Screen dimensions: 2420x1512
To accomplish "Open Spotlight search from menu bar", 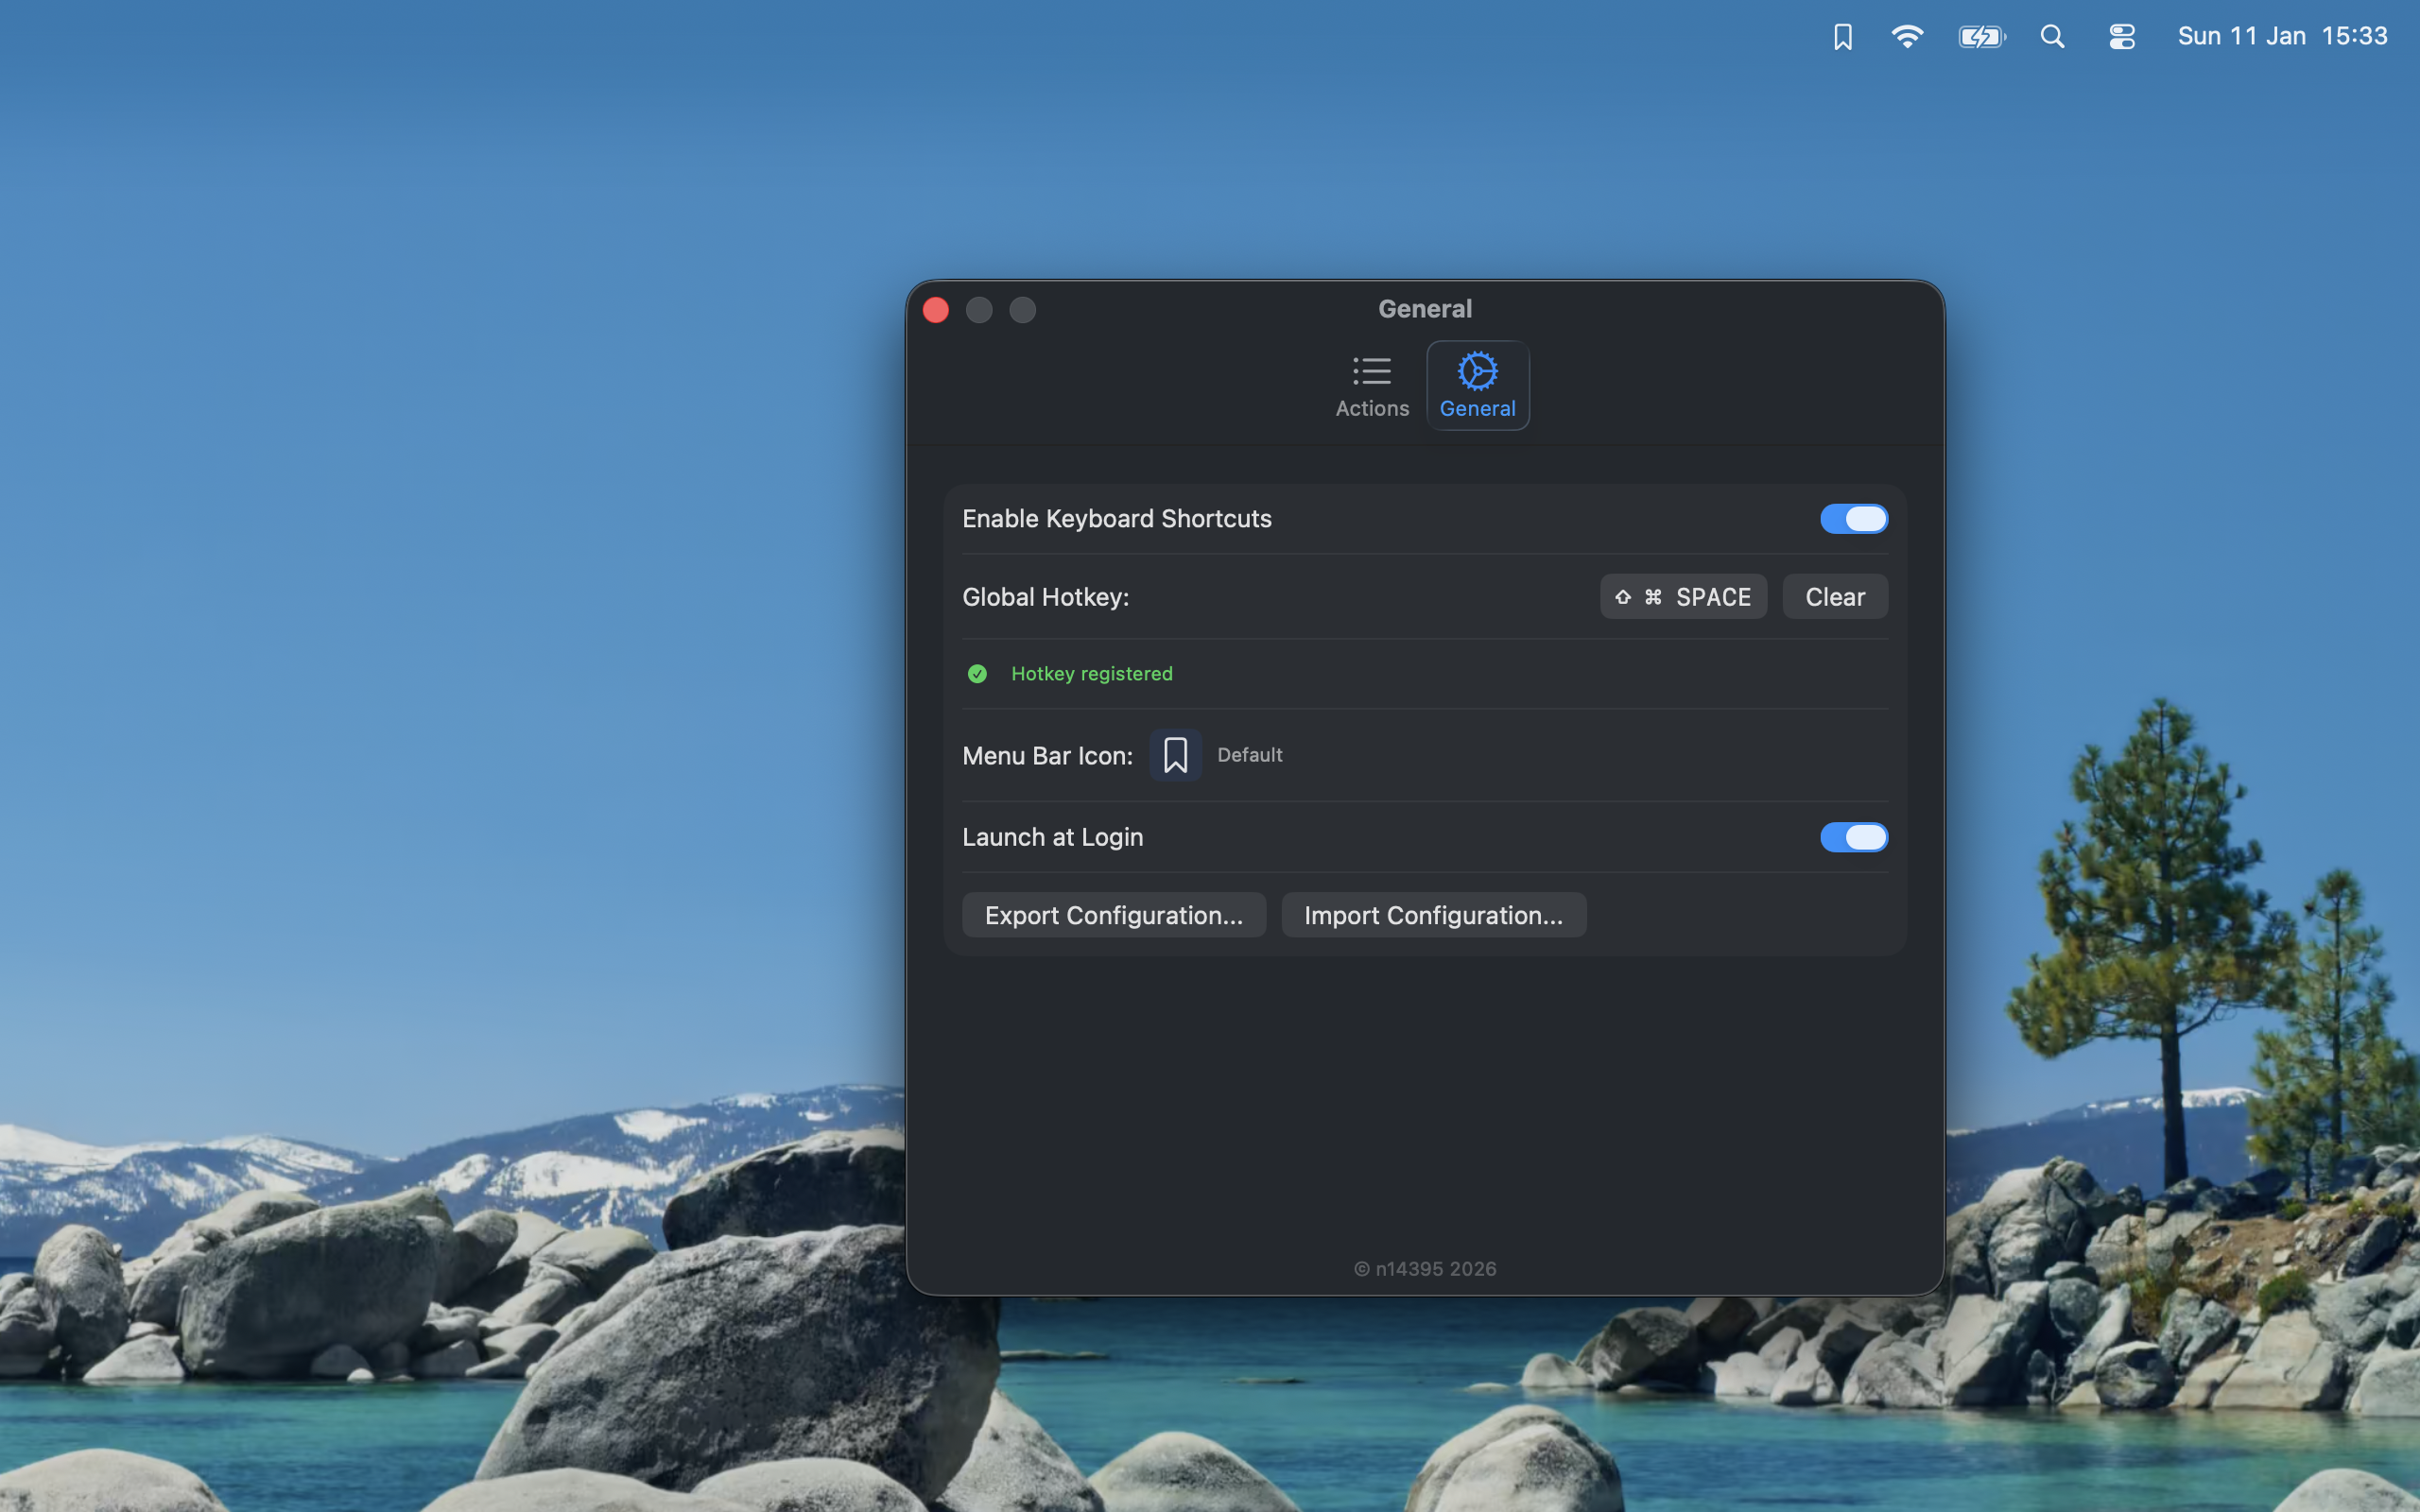I will pyautogui.click(x=2052, y=36).
